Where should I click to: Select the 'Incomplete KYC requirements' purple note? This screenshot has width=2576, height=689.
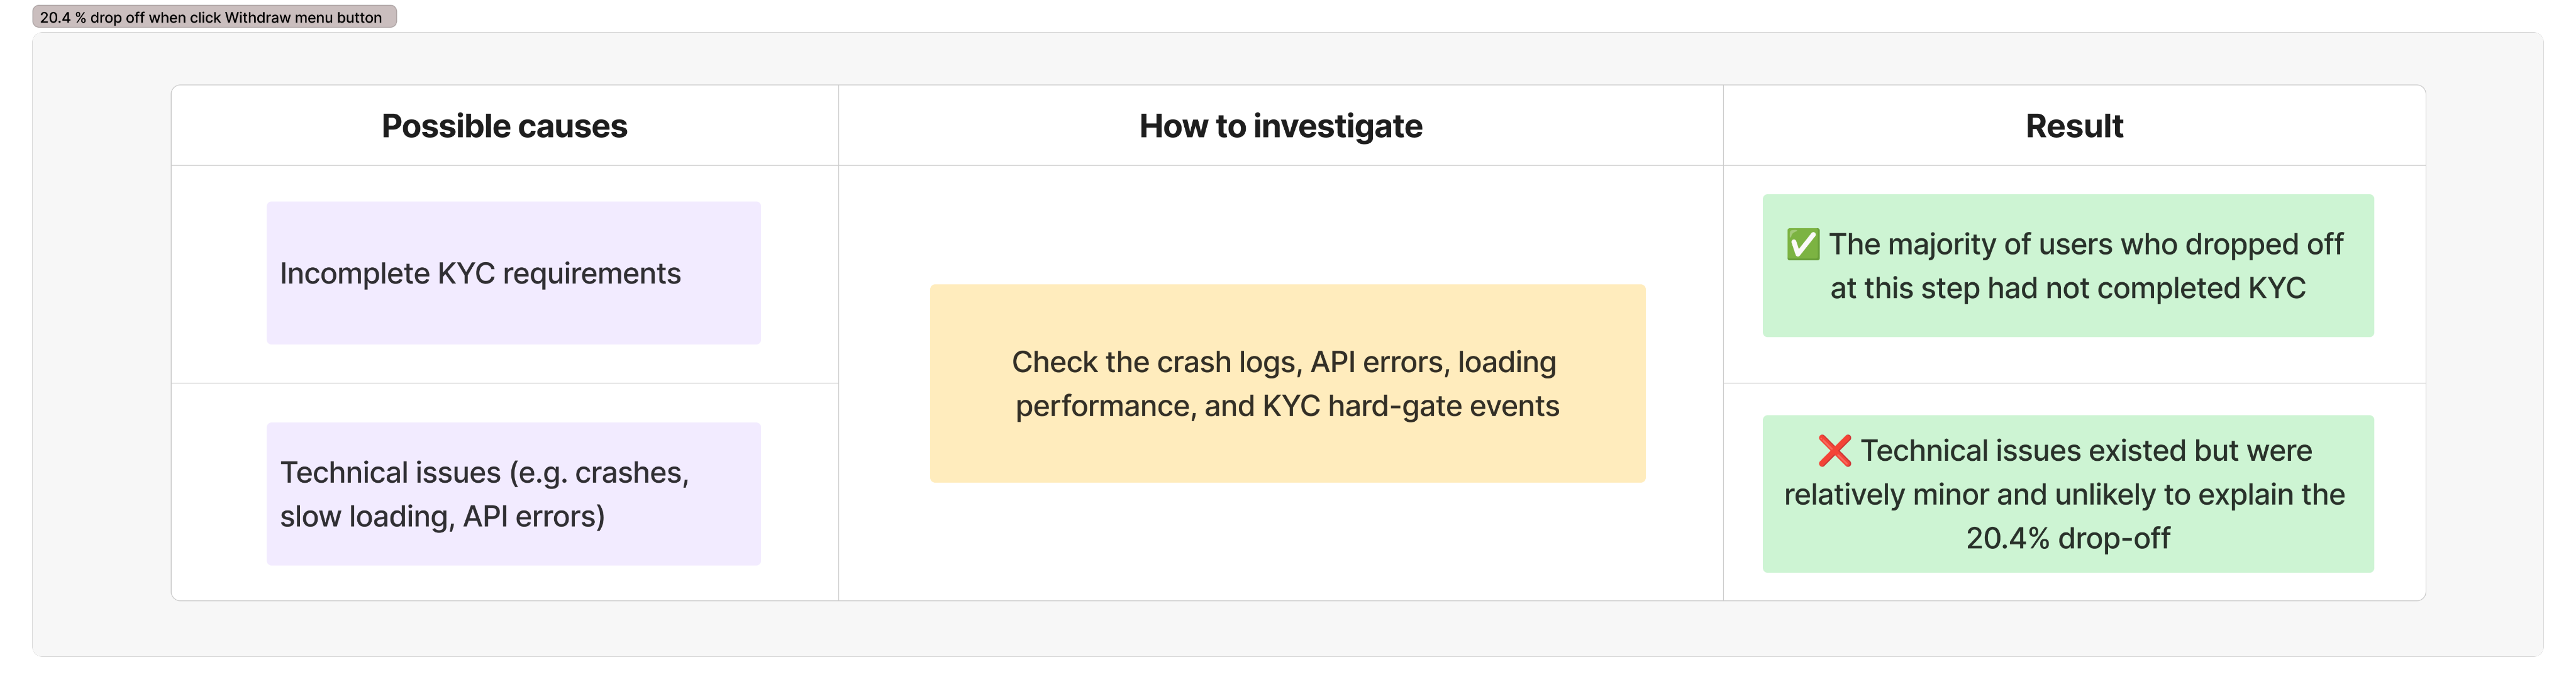(x=513, y=273)
